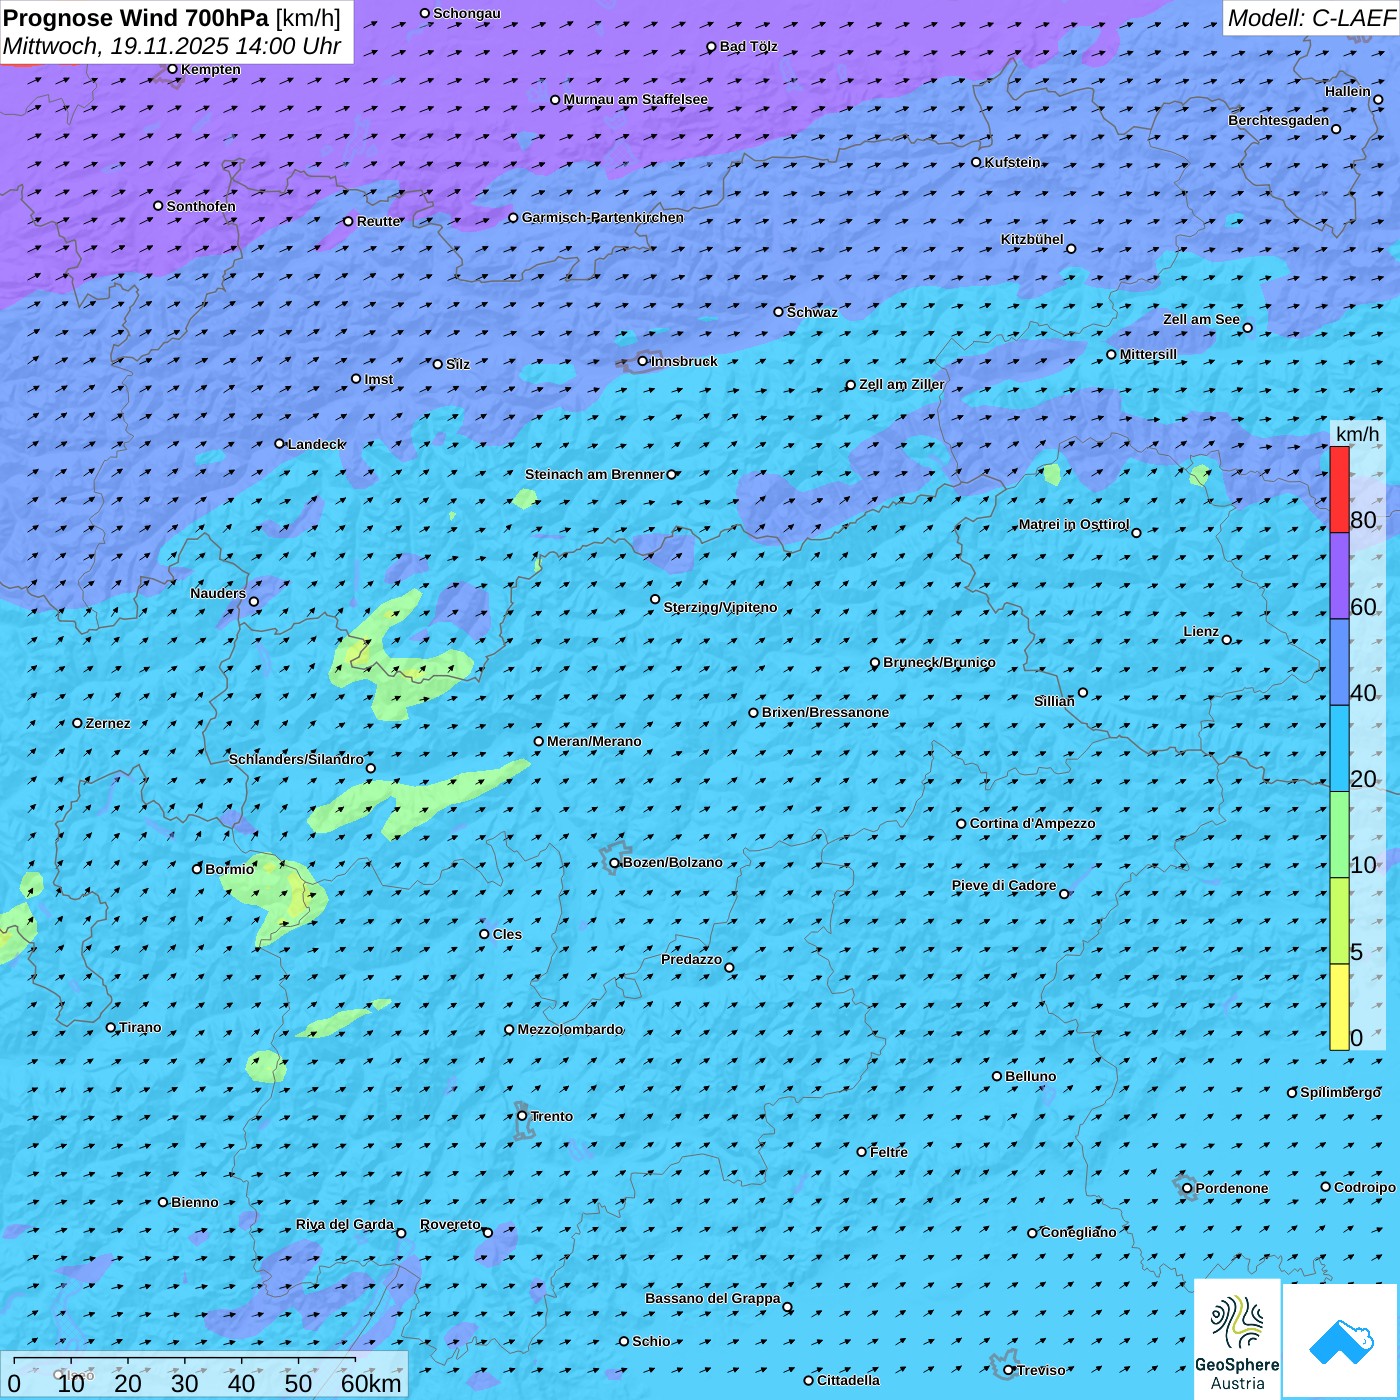
Task: Select the Bozen/Bolzano city marker
Action: pyautogui.click(x=614, y=863)
